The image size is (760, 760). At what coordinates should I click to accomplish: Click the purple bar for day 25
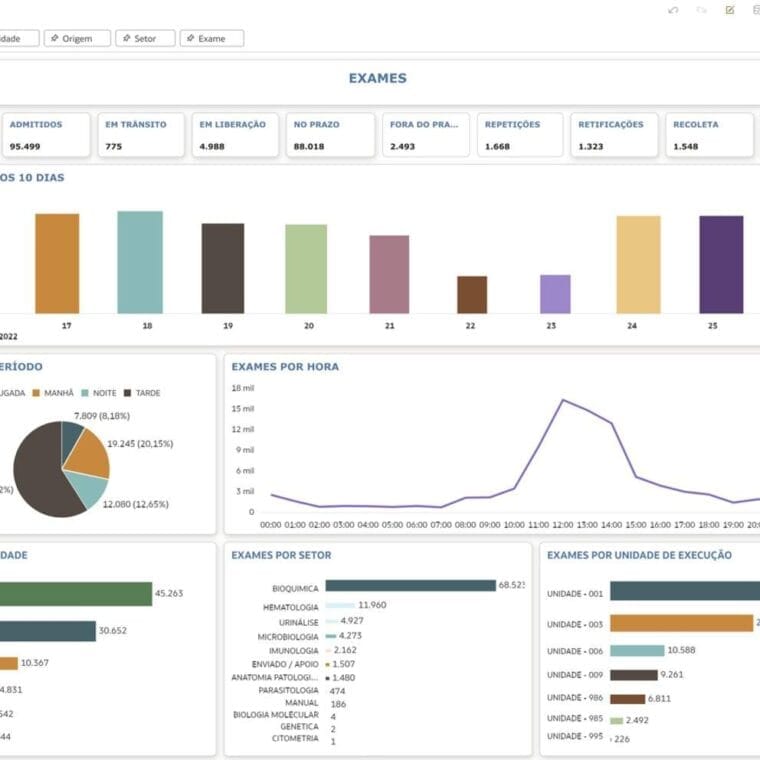coord(721,264)
